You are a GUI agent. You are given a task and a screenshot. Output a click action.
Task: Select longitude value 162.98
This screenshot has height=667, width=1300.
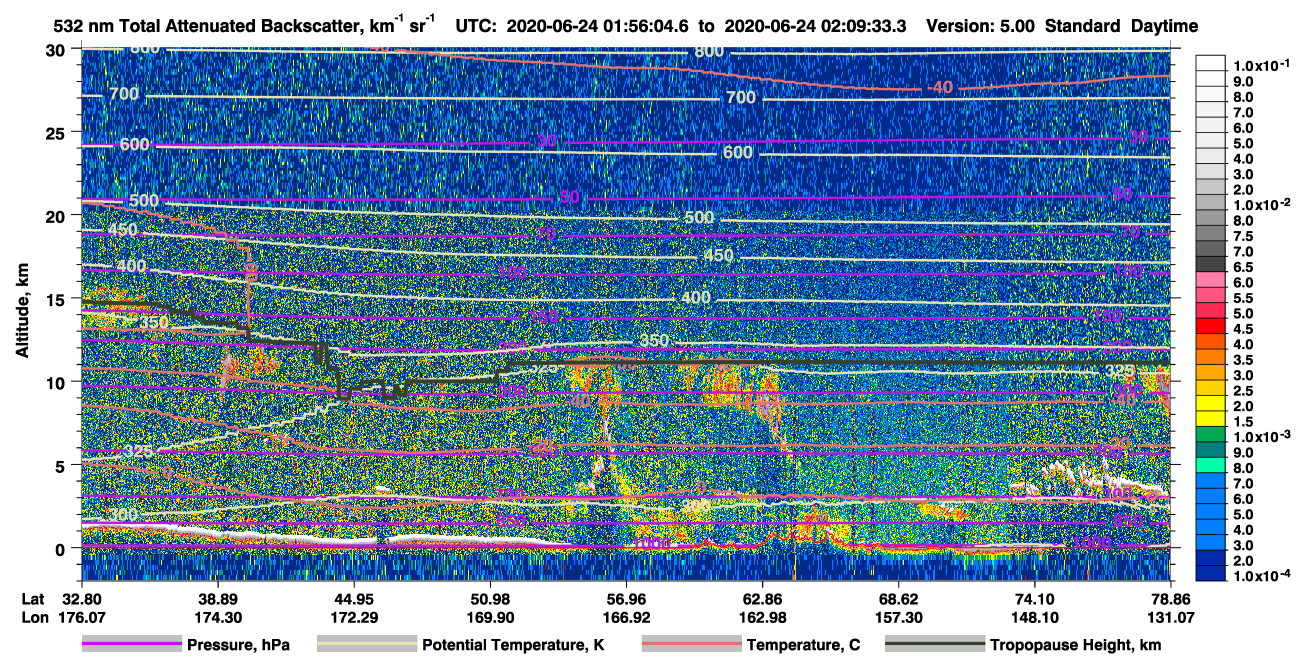762,617
